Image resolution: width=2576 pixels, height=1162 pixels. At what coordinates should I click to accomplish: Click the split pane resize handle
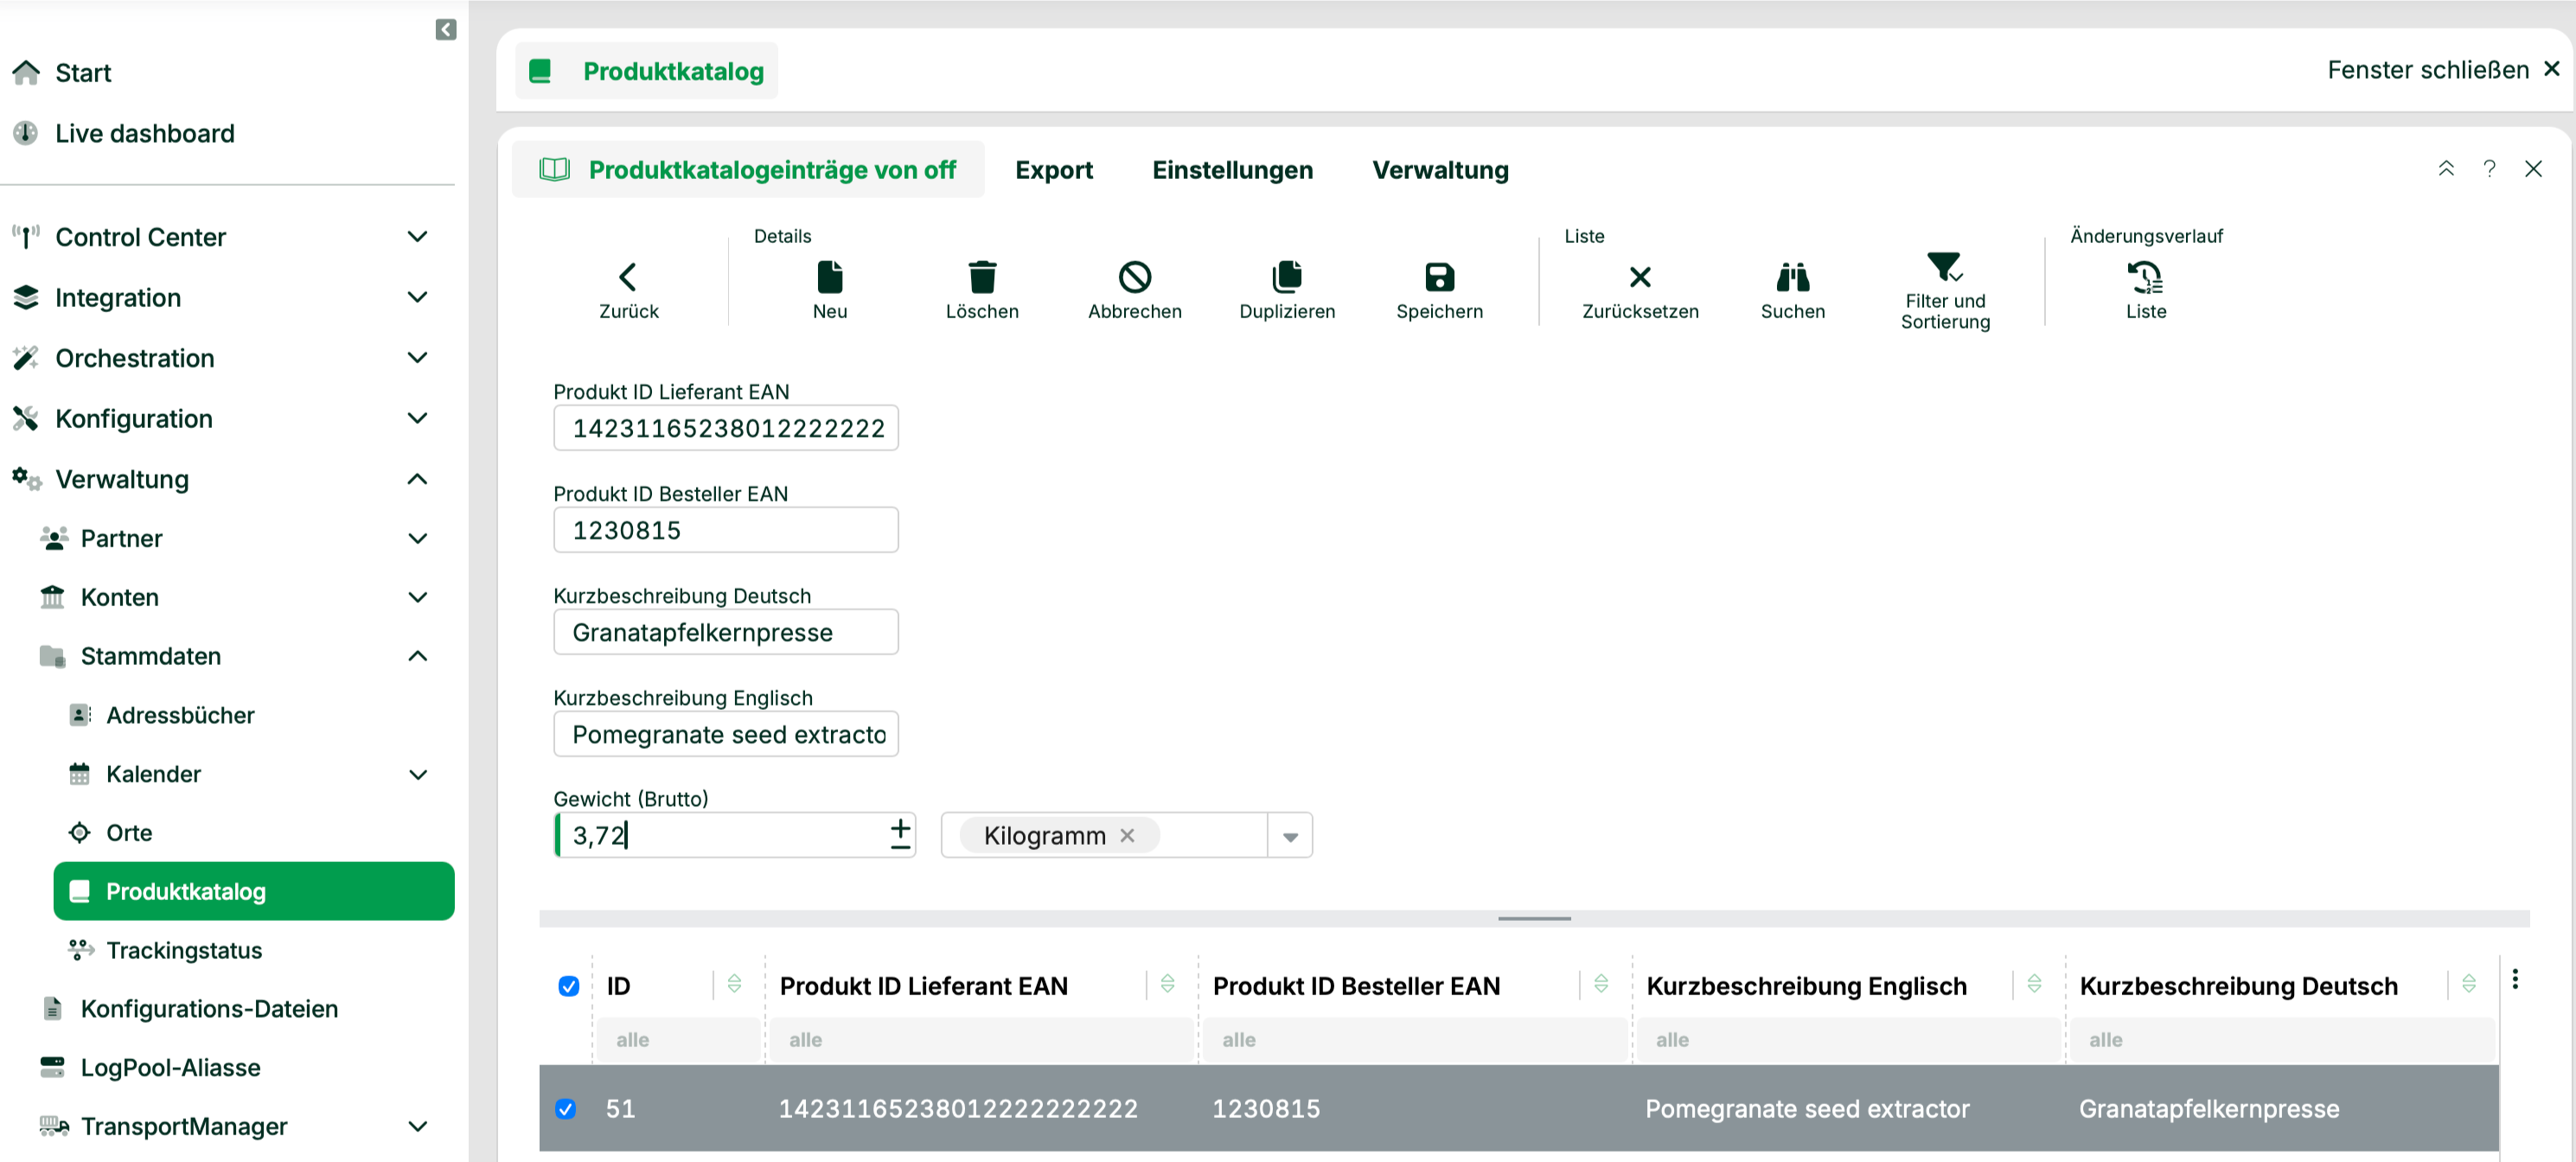coord(1534,918)
